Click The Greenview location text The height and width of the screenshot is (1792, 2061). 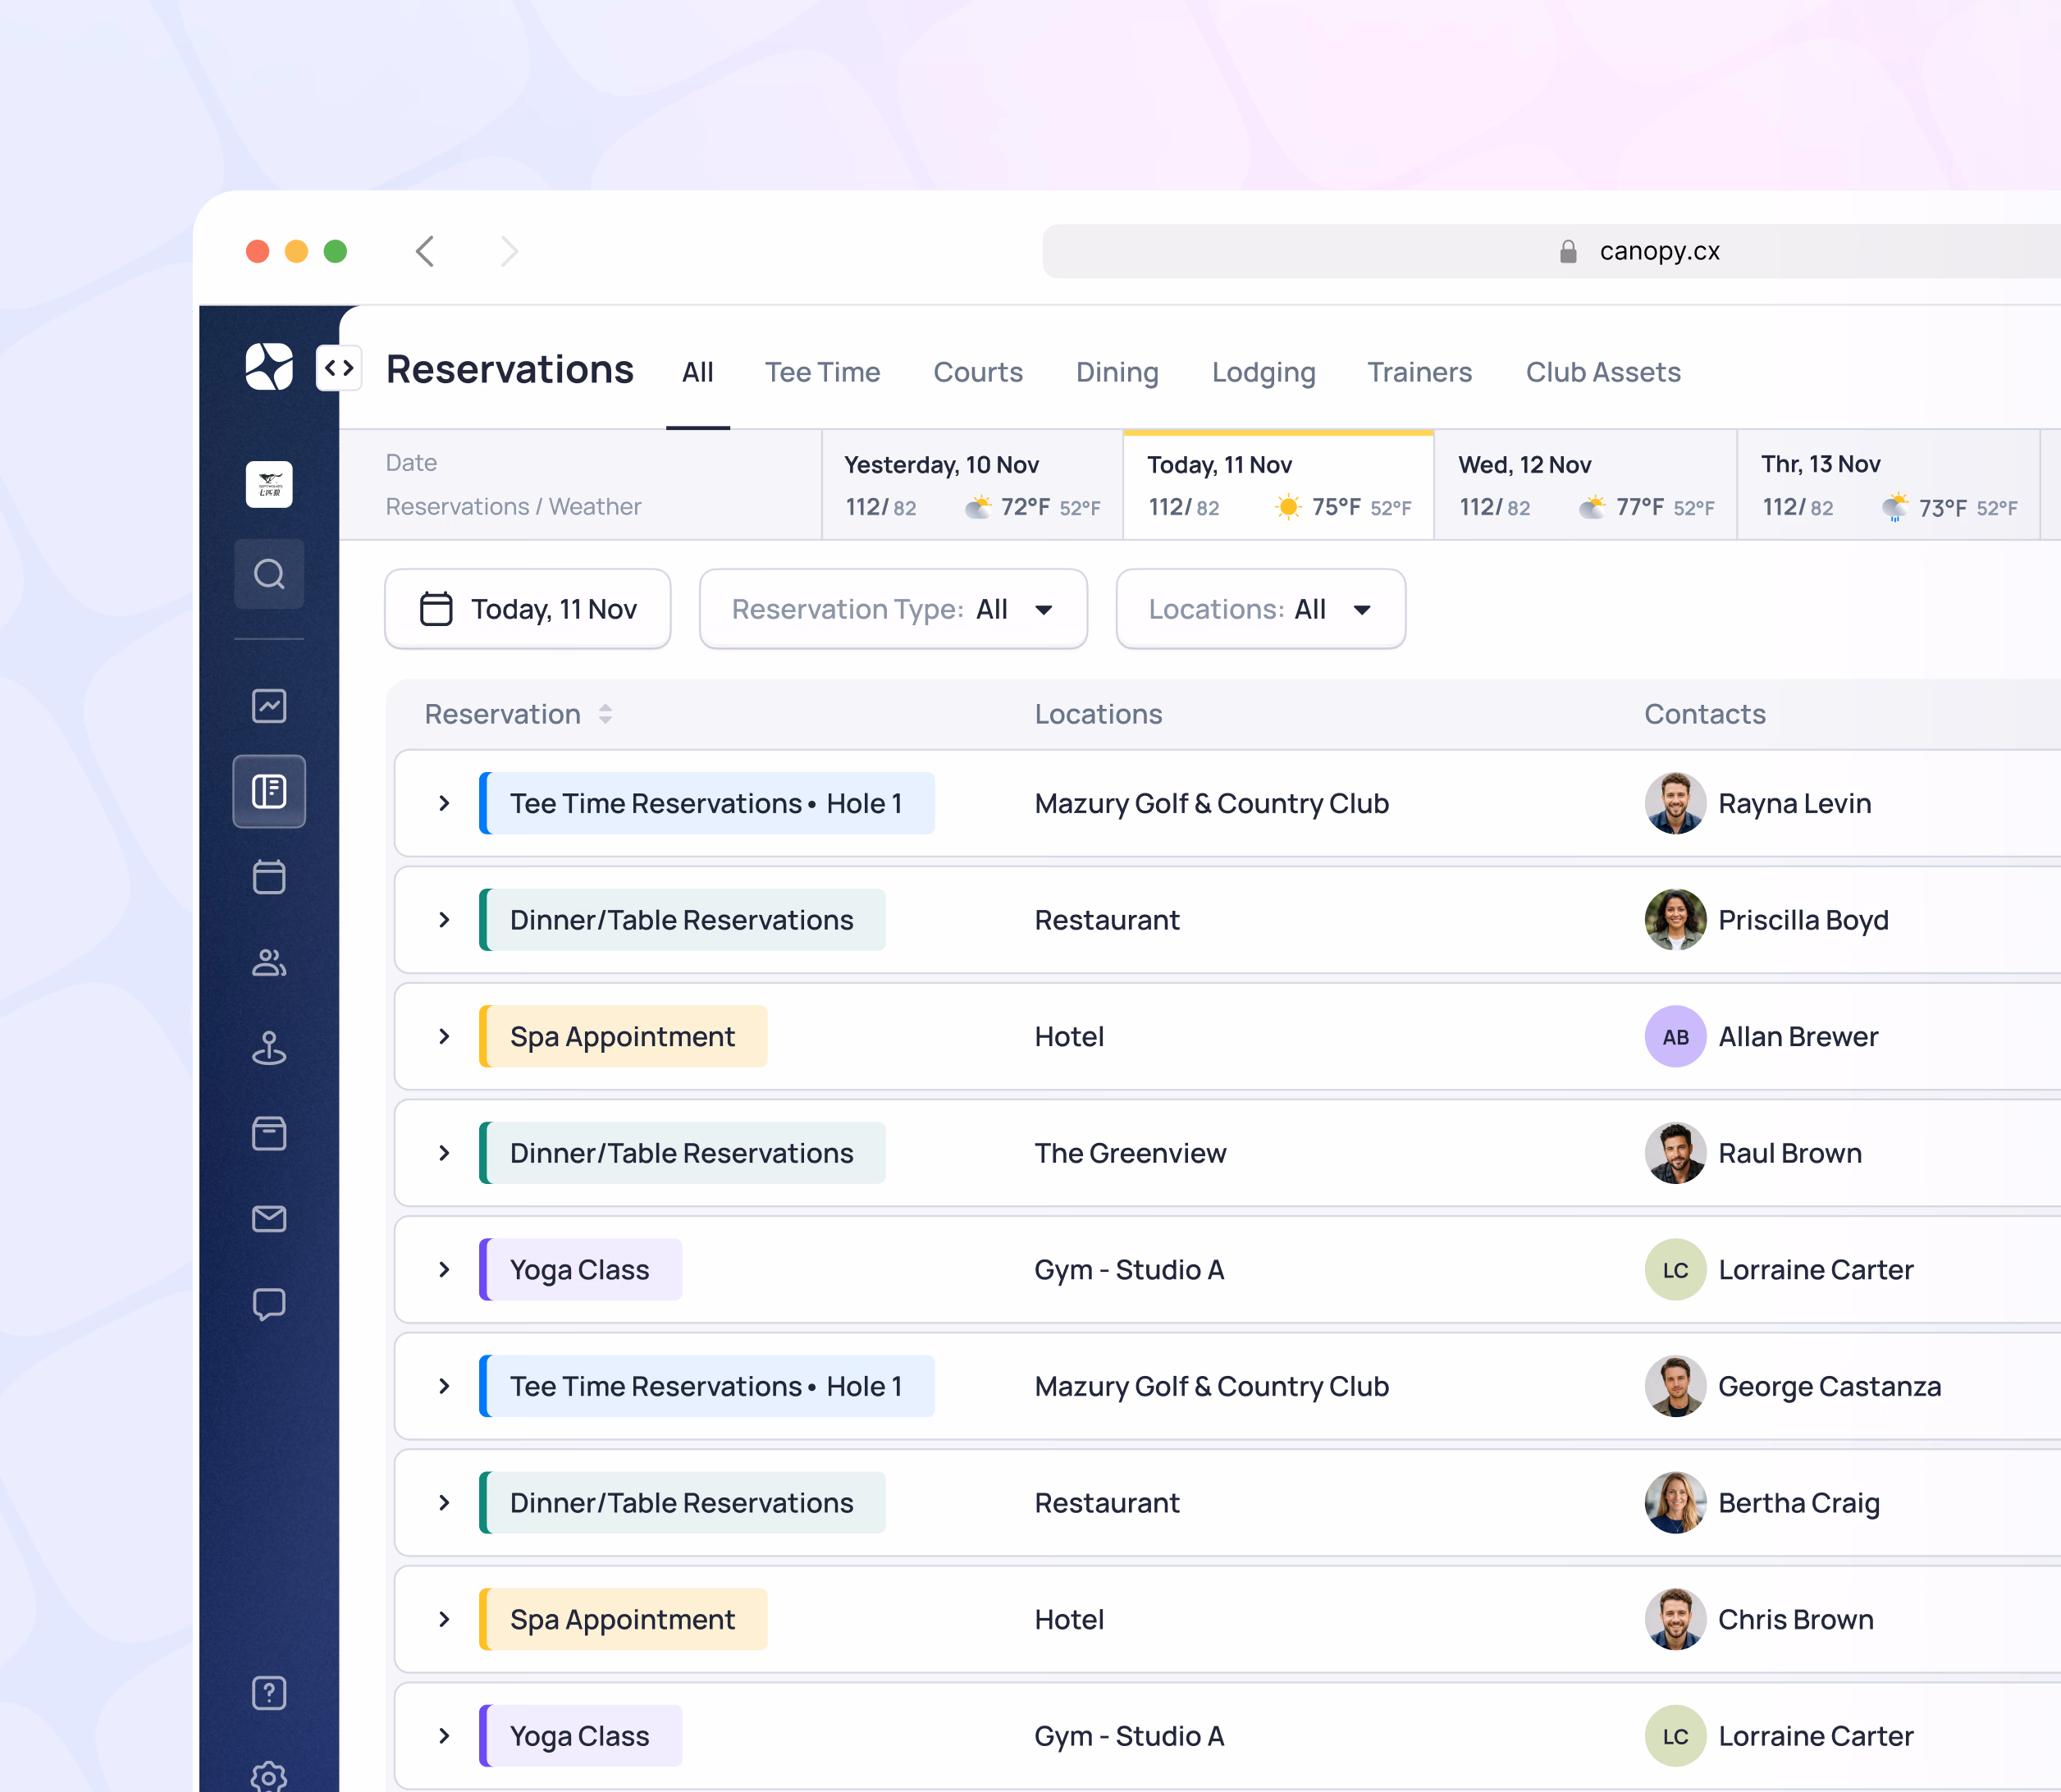pos(1130,1153)
